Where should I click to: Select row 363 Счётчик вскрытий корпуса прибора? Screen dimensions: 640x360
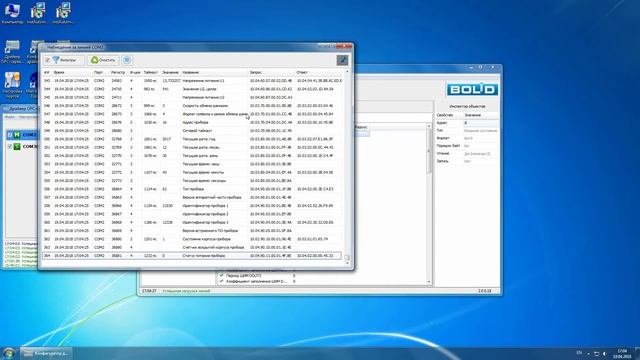click(x=192, y=247)
